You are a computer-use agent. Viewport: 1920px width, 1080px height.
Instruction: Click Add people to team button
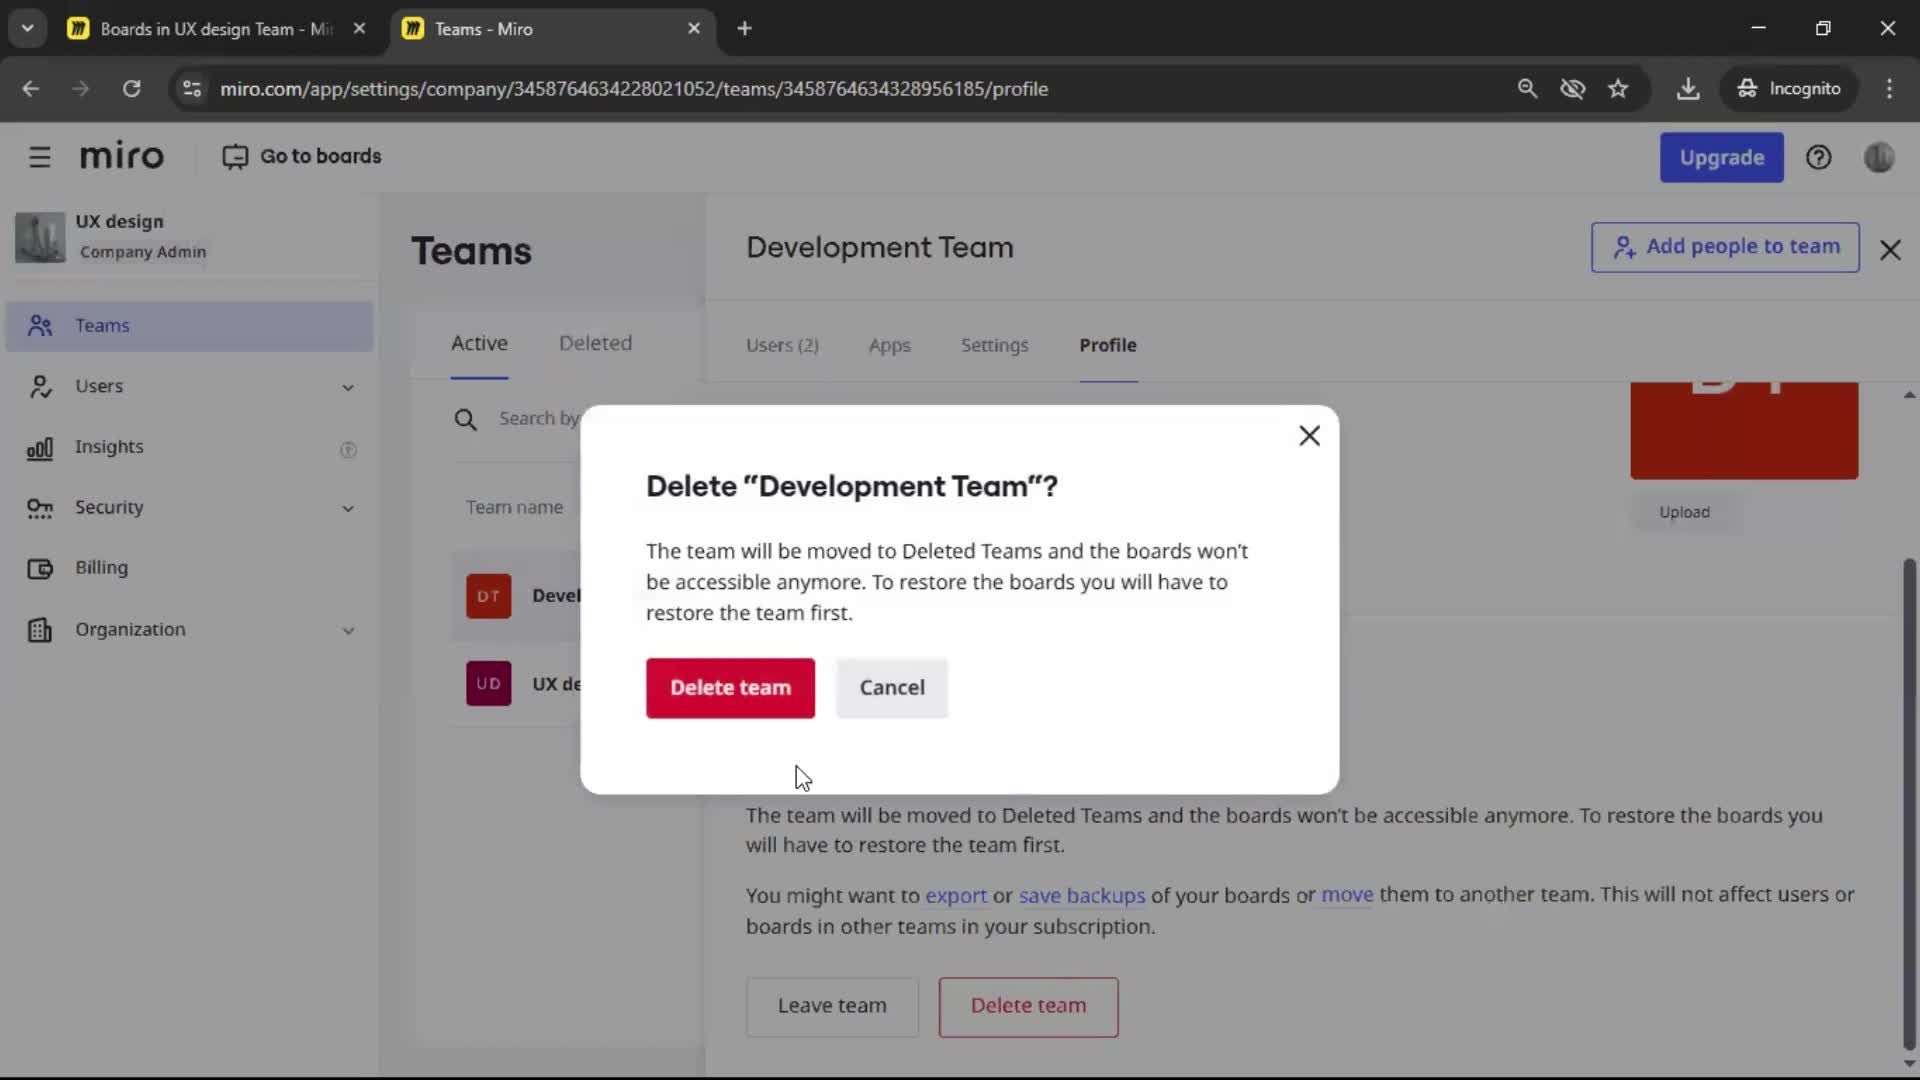(1725, 247)
